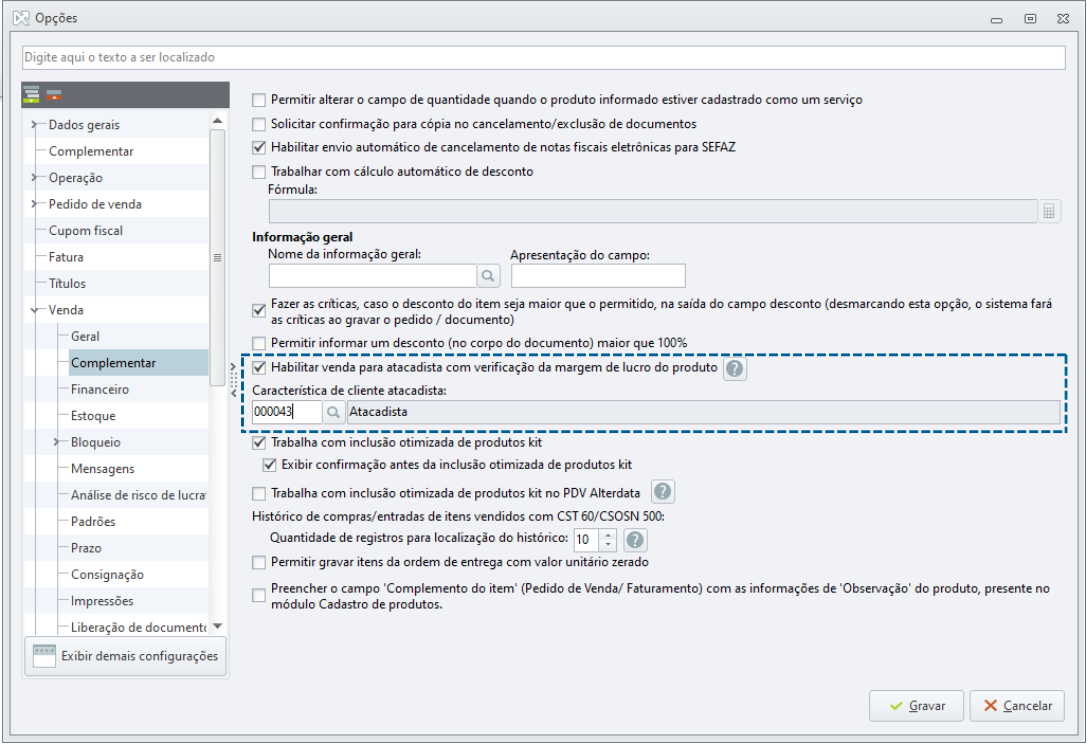1088x744 pixels.
Task: Open Mensagens under Venda
Action: (x=103, y=469)
